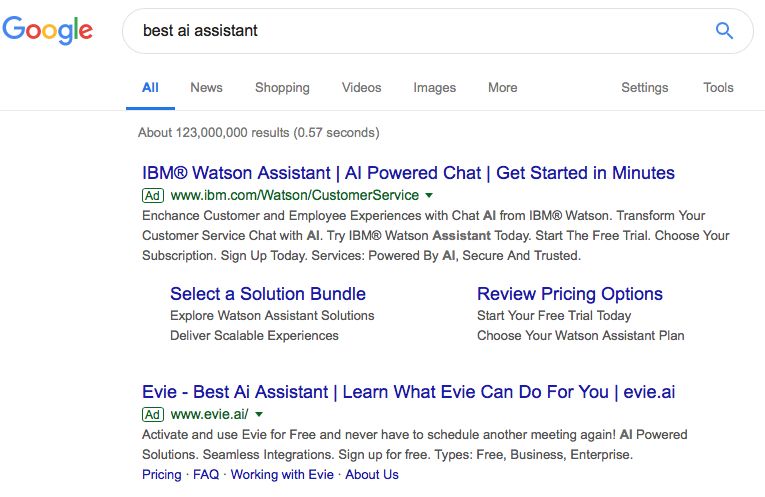The height and width of the screenshot is (497, 765).
Task: Switch to the Videos tab
Action: tap(362, 88)
